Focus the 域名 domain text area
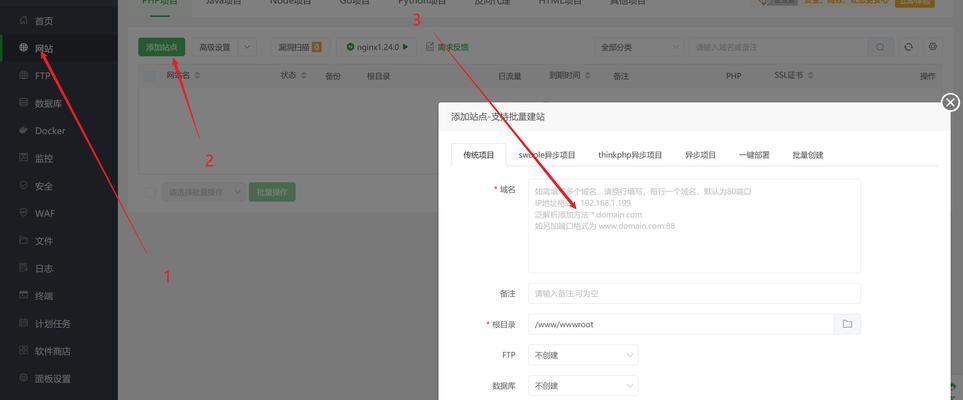This screenshot has width=963, height=400. (x=694, y=226)
